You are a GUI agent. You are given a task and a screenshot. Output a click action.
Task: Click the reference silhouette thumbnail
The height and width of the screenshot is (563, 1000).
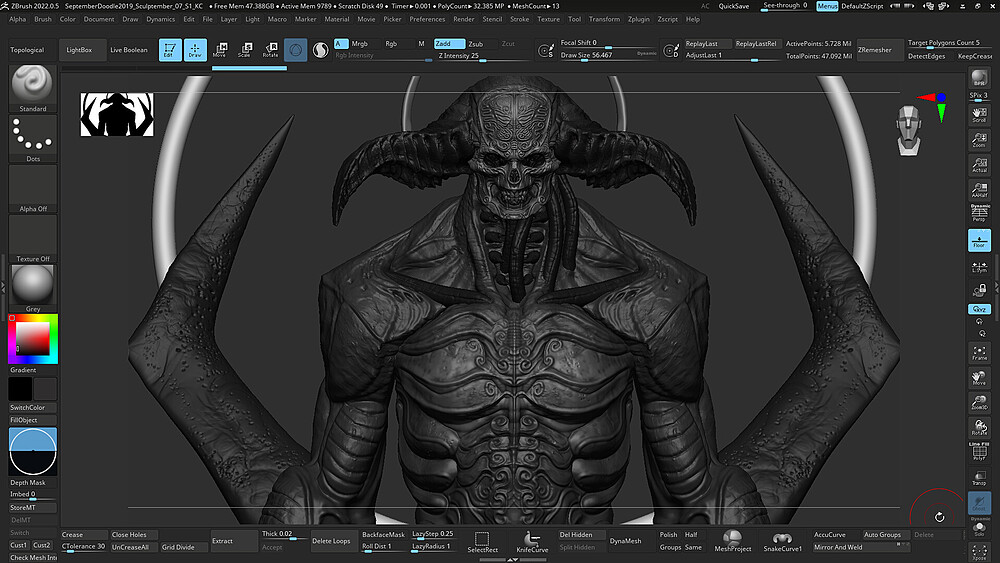tap(117, 114)
